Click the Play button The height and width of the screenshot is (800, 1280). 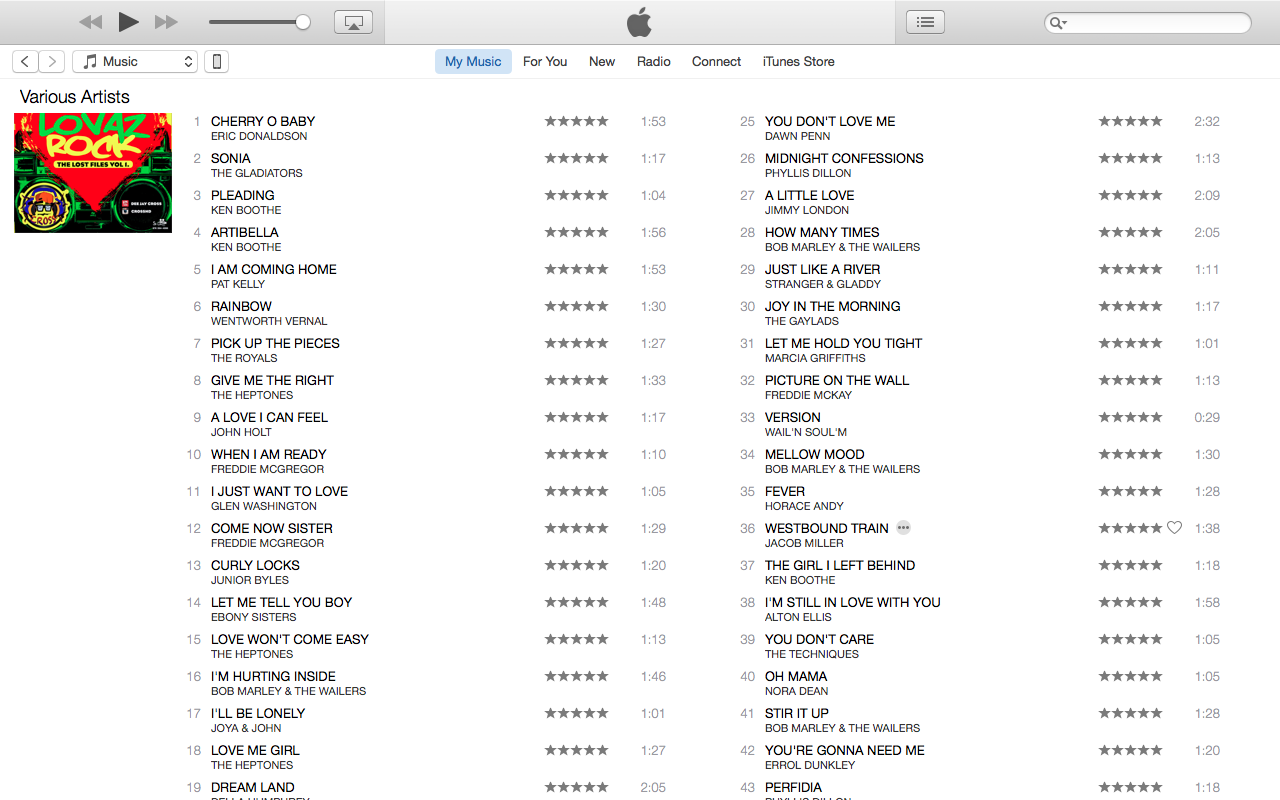(x=128, y=22)
